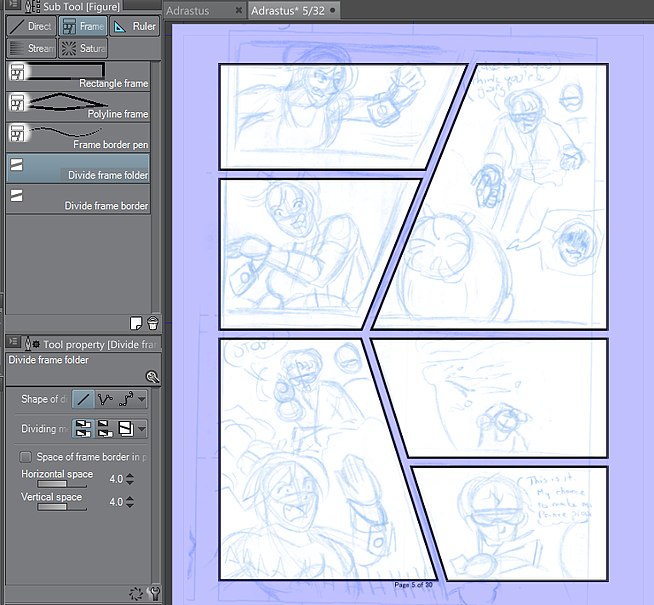This screenshot has width=654, height=605.
Task: Decrease Horizontal space value with down arrow
Action: 130,482
